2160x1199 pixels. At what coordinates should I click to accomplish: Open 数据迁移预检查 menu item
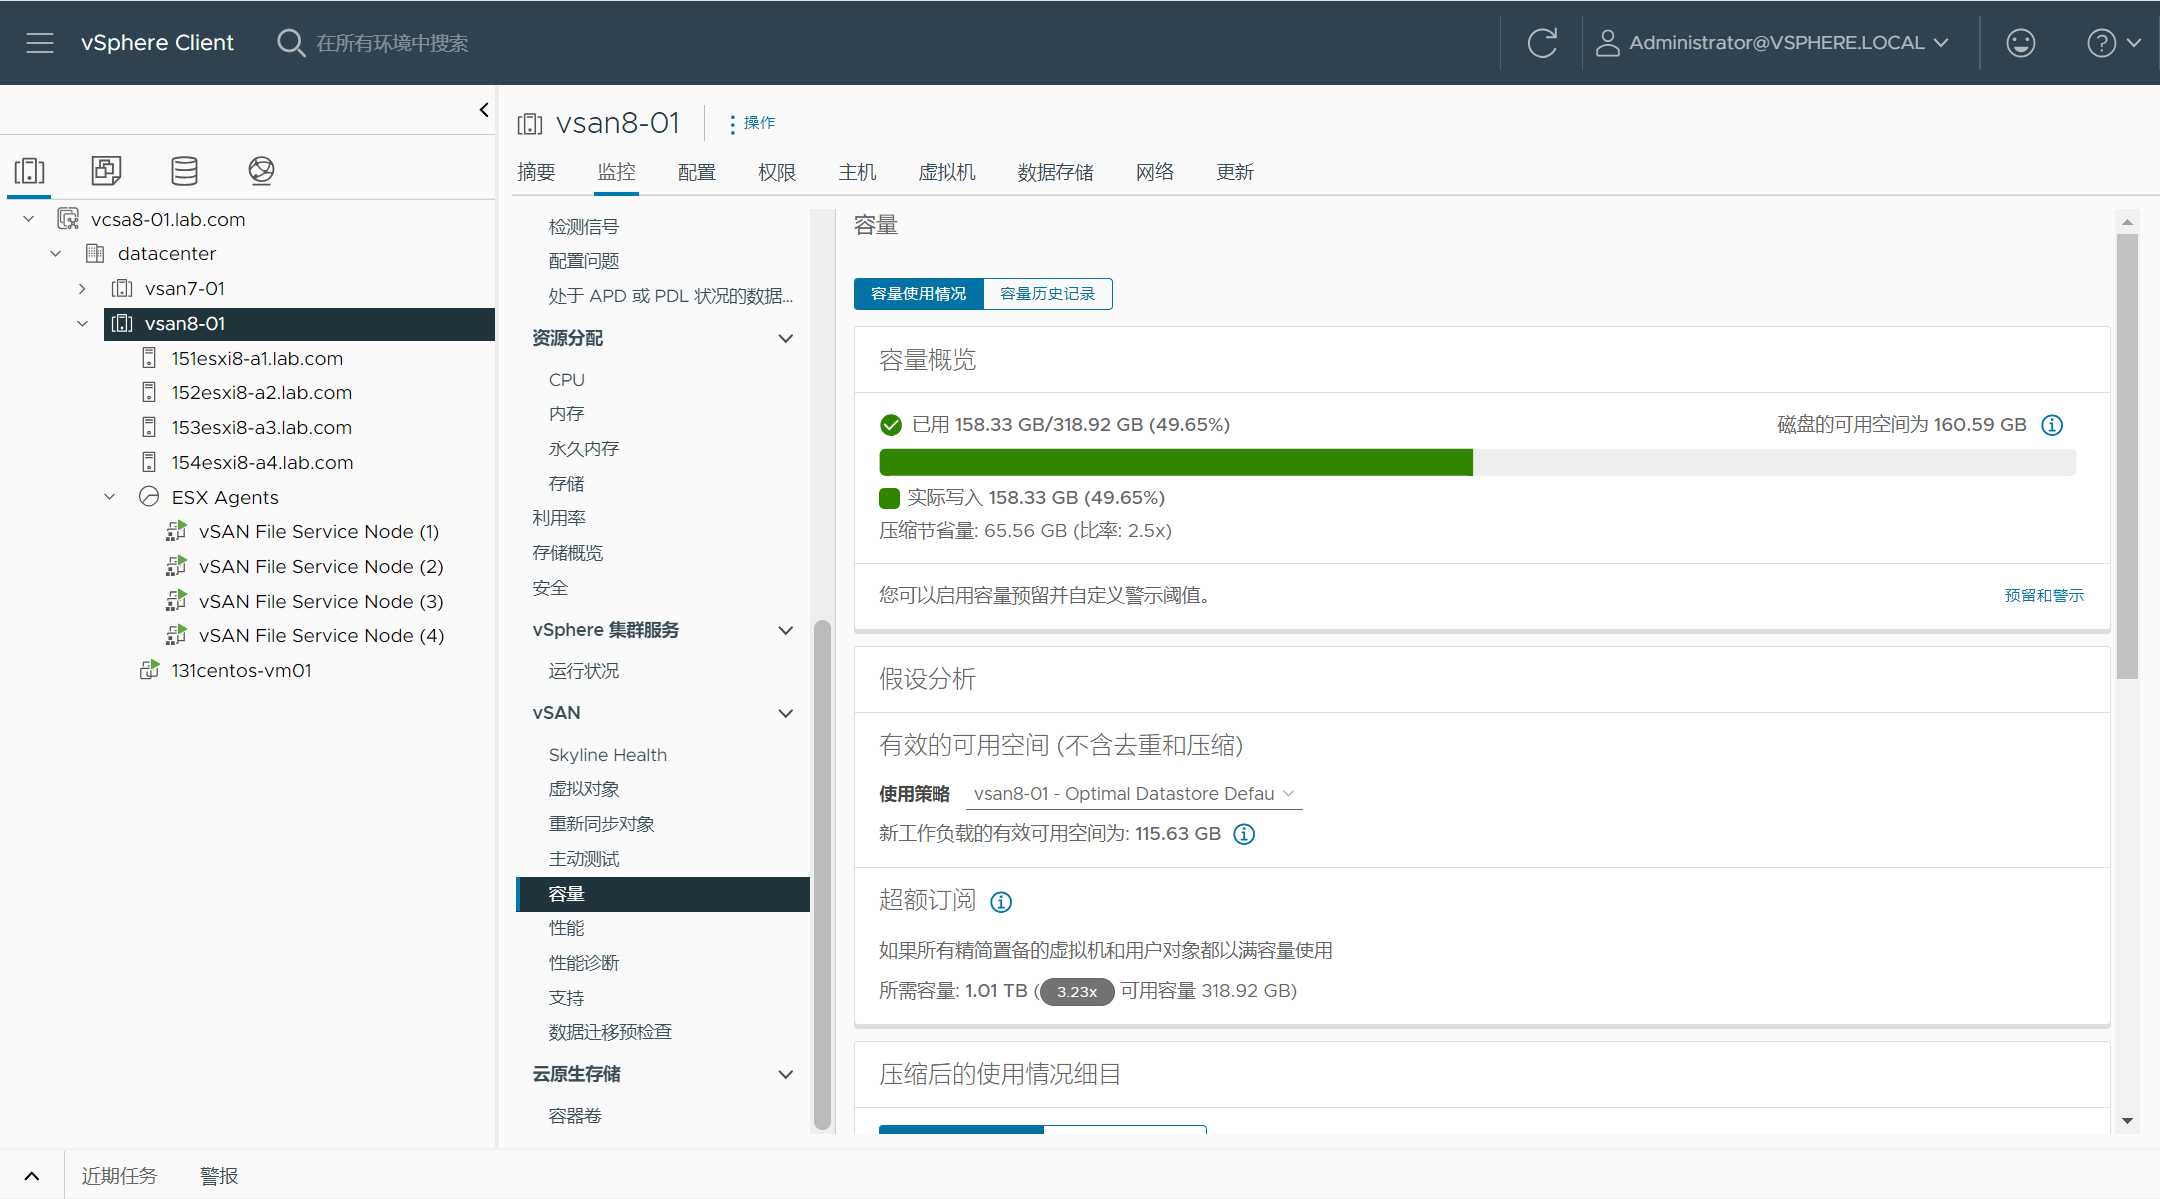(x=610, y=1033)
